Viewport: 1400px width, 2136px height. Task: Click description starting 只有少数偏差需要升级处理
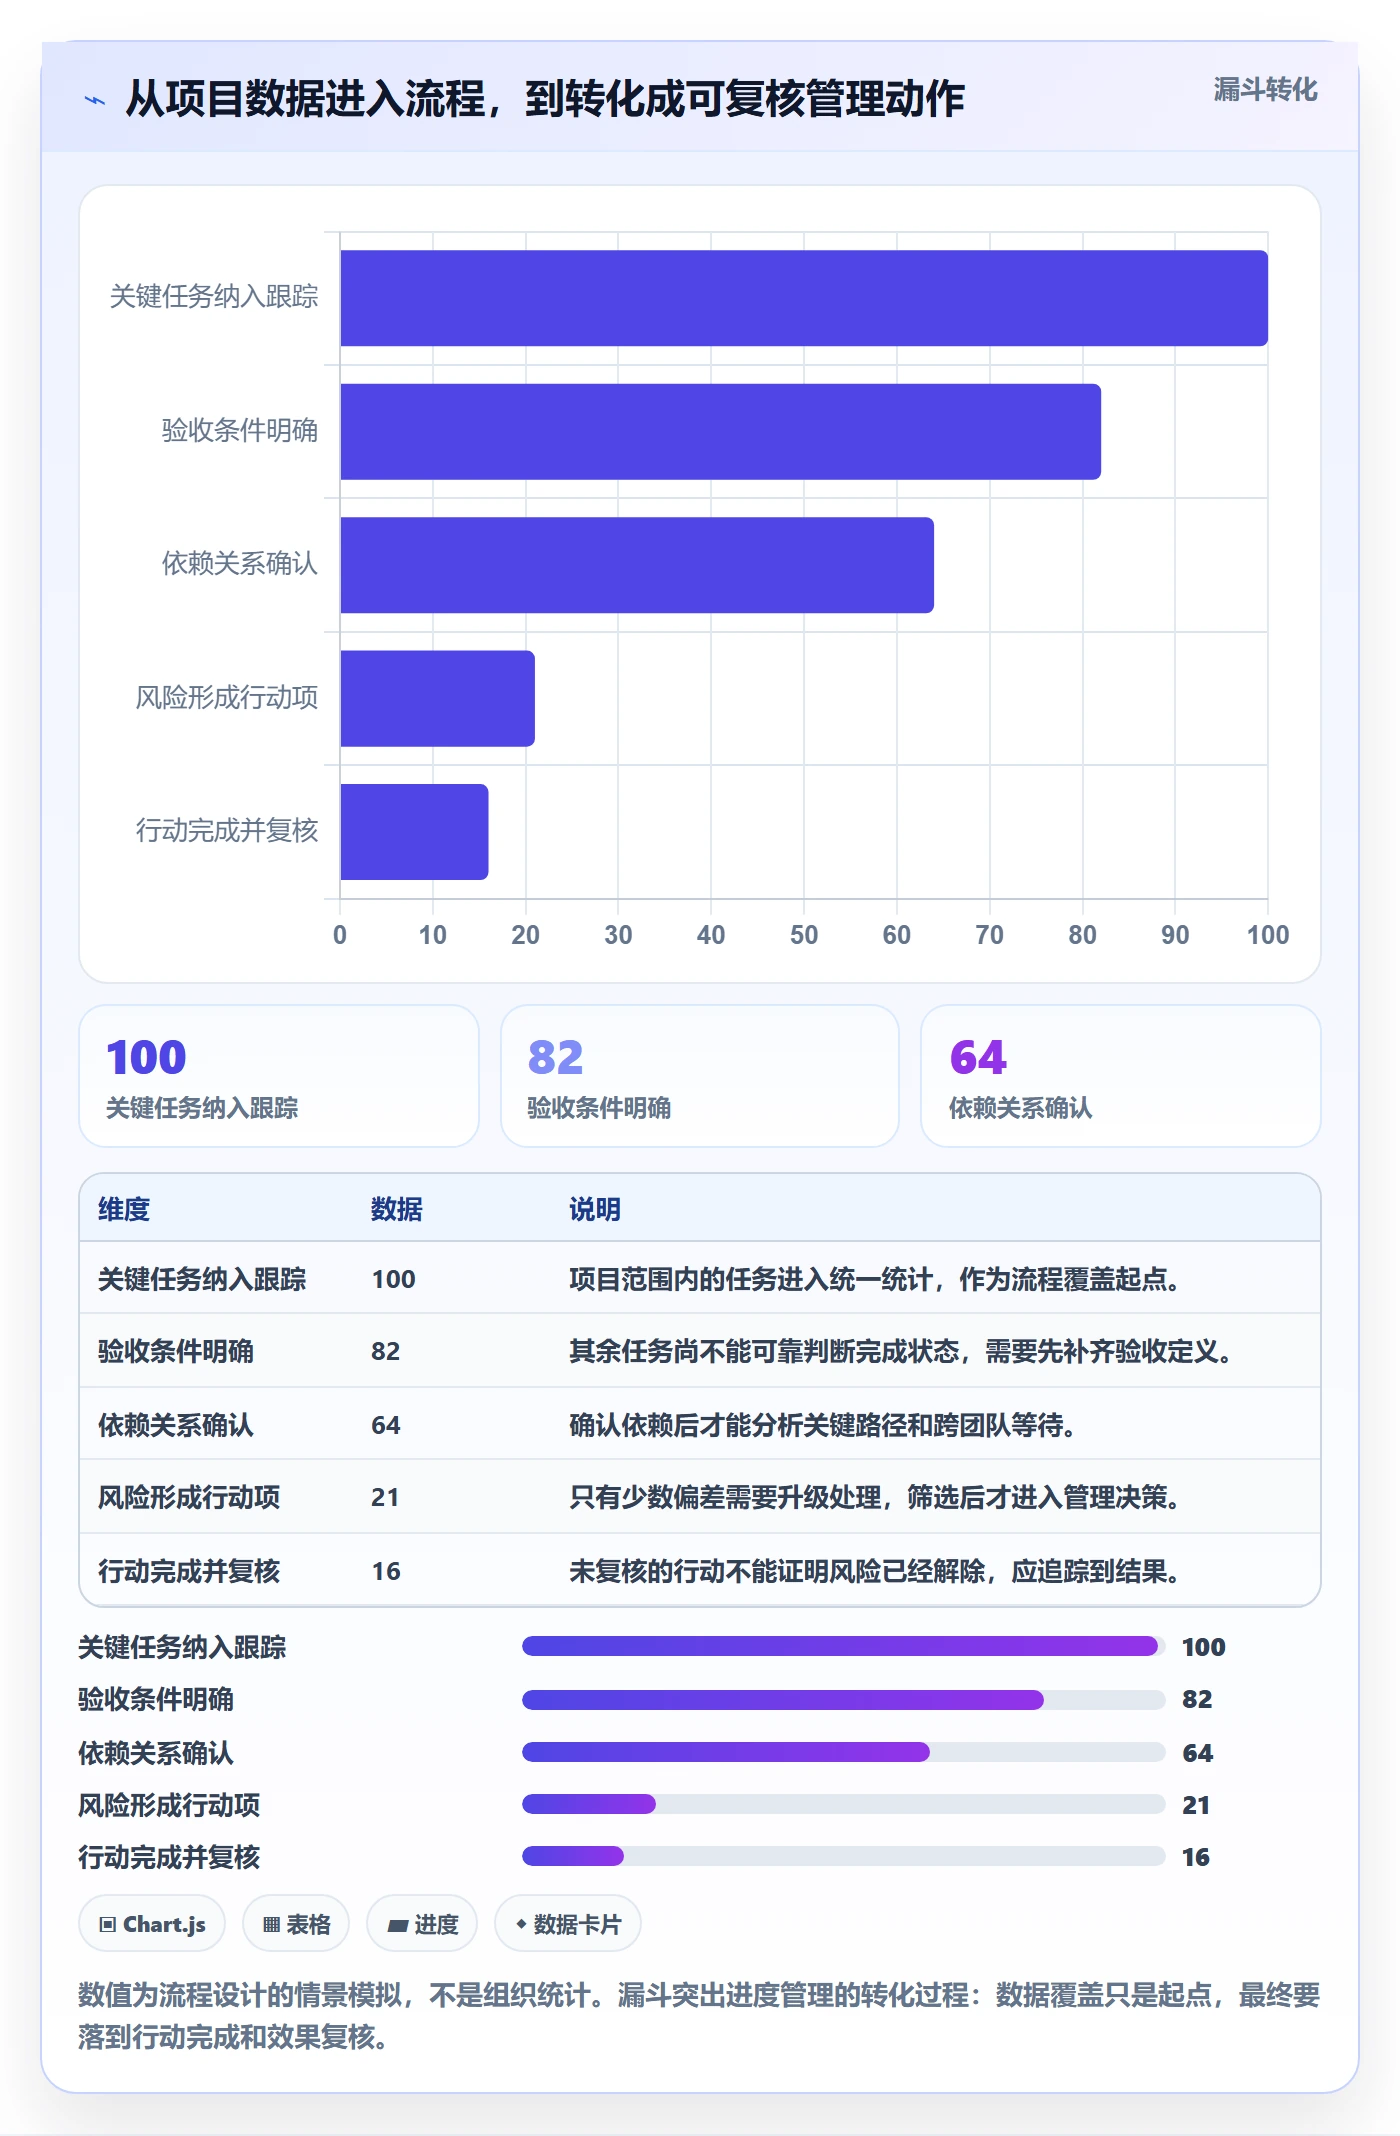point(875,1497)
